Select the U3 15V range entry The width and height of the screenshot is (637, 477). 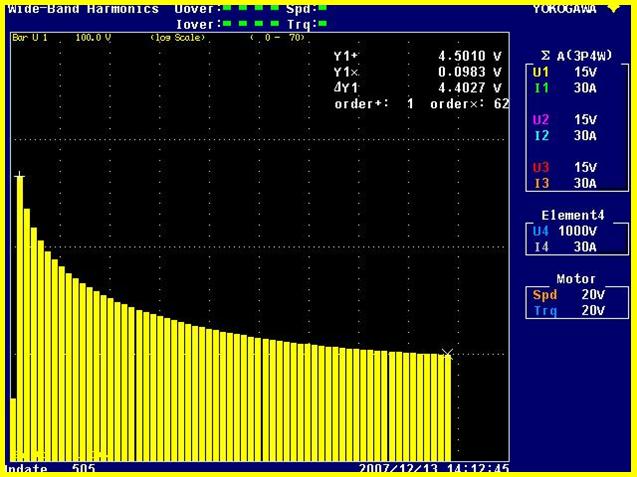pyautogui.click(x=565, y=167)
